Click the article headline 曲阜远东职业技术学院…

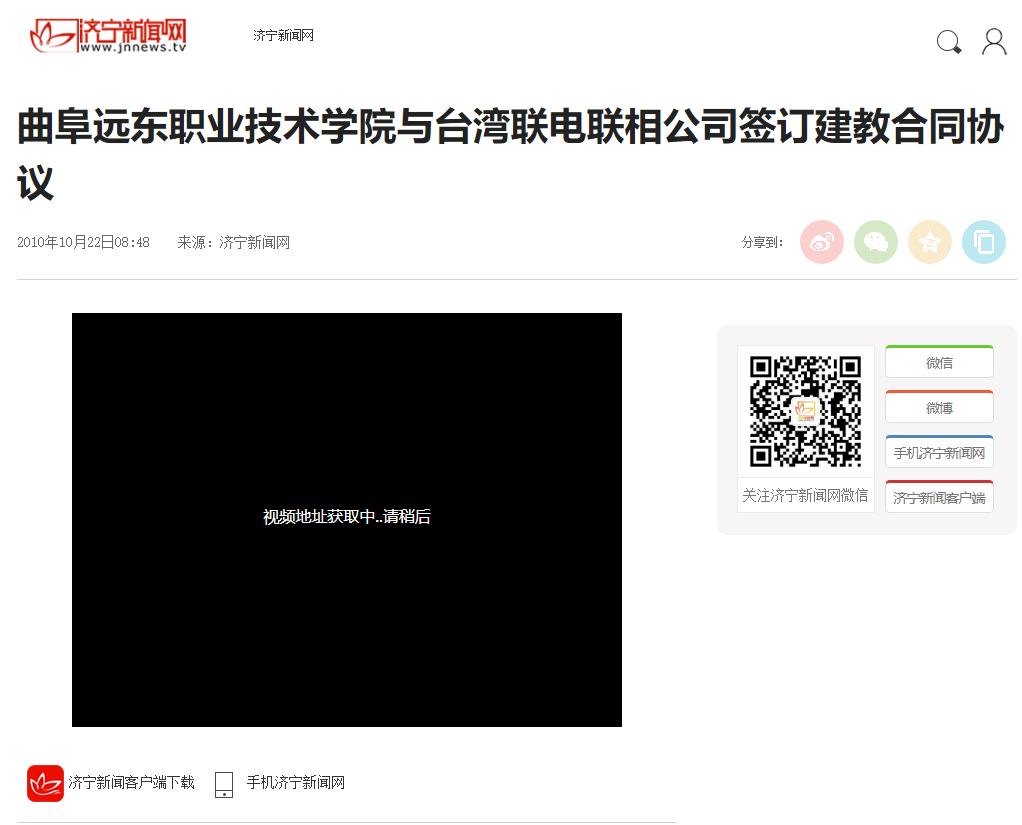click(x=511, y=154)
